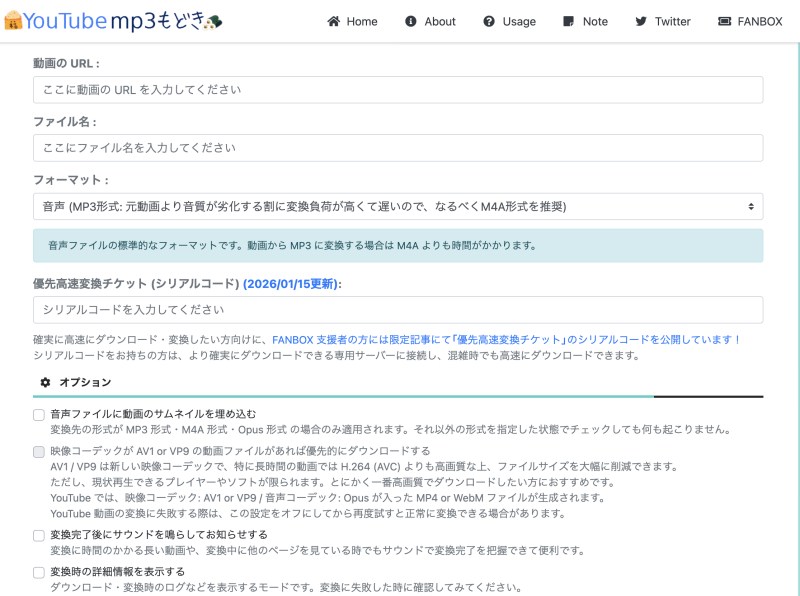This screenshot has height=596, width=800.
Task: Click the Home house icon
Action: pos(334,21)
